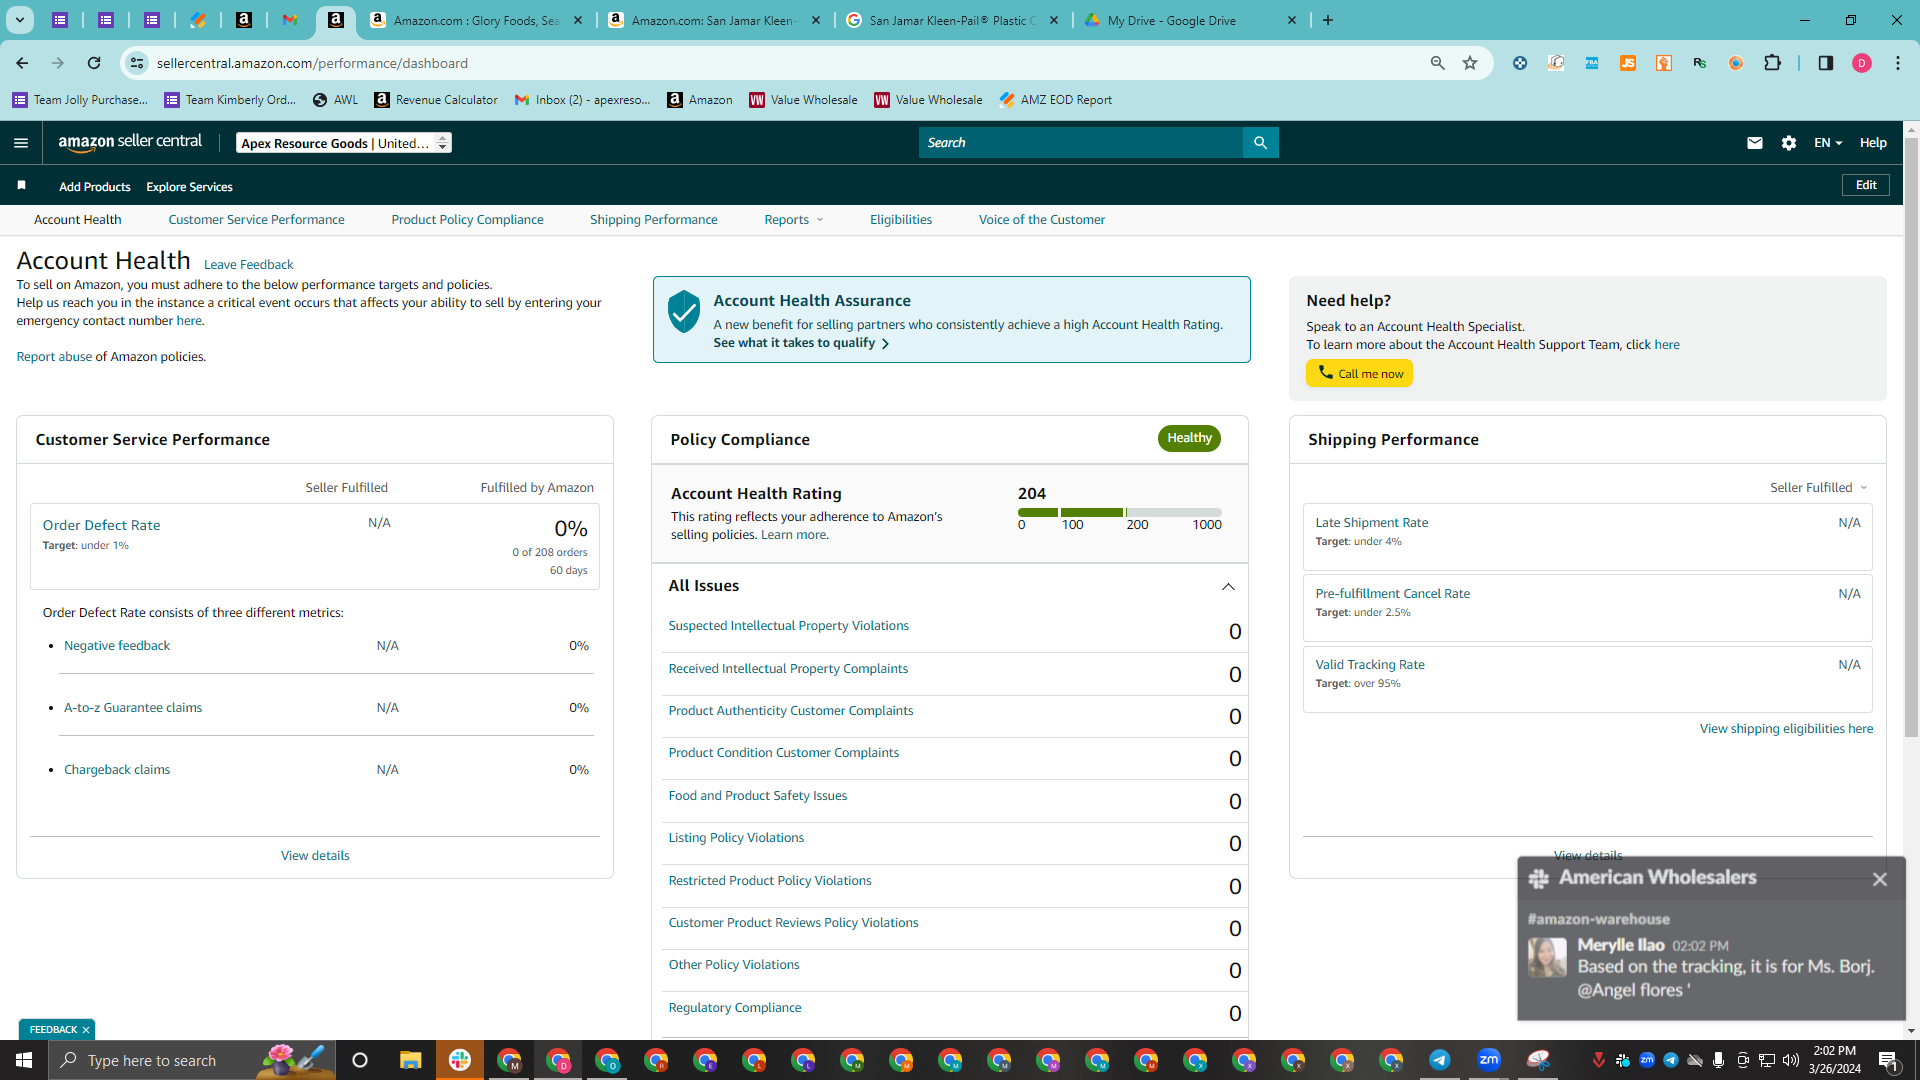Click the browser back arrow
This screenshot has height=1080, width=1920.
click(x=22, y=63)
